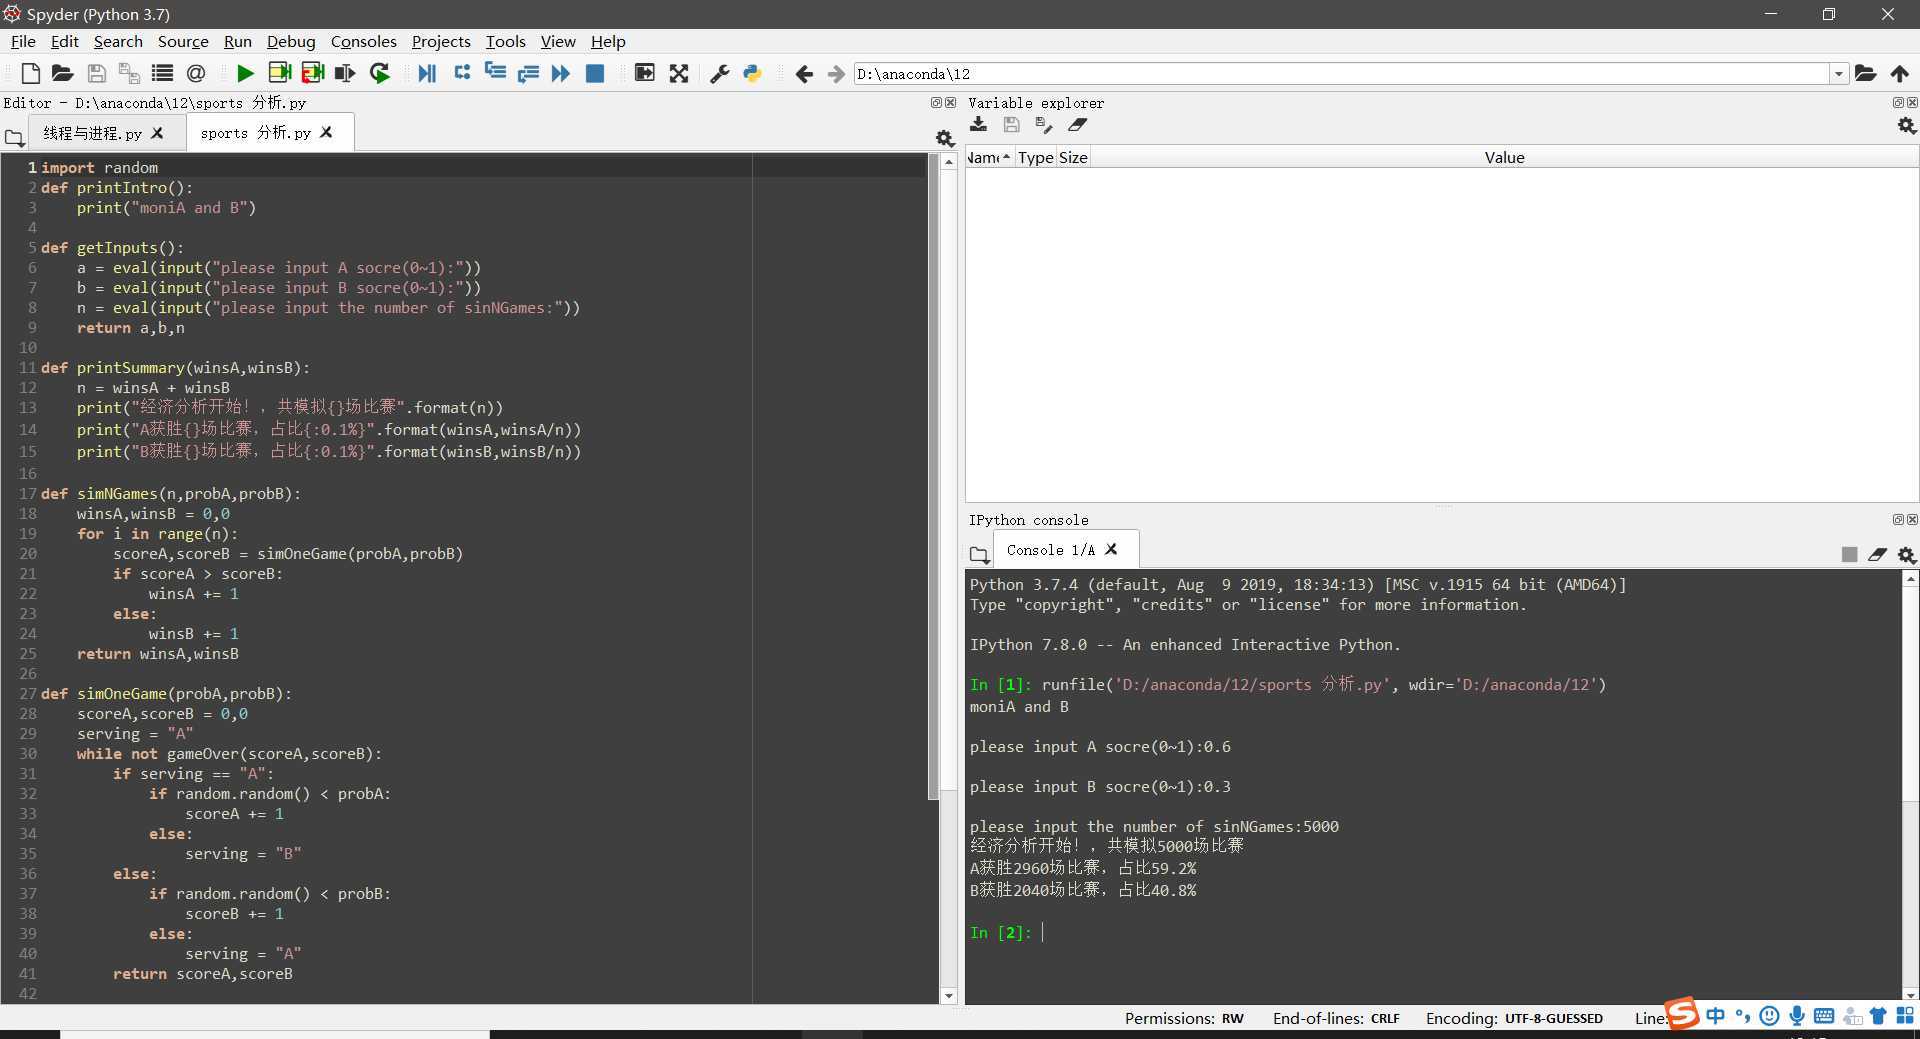Screen dimensions: 1920x1039
Task: Open Variable explorer options gear
Action: pos(1906,125)
